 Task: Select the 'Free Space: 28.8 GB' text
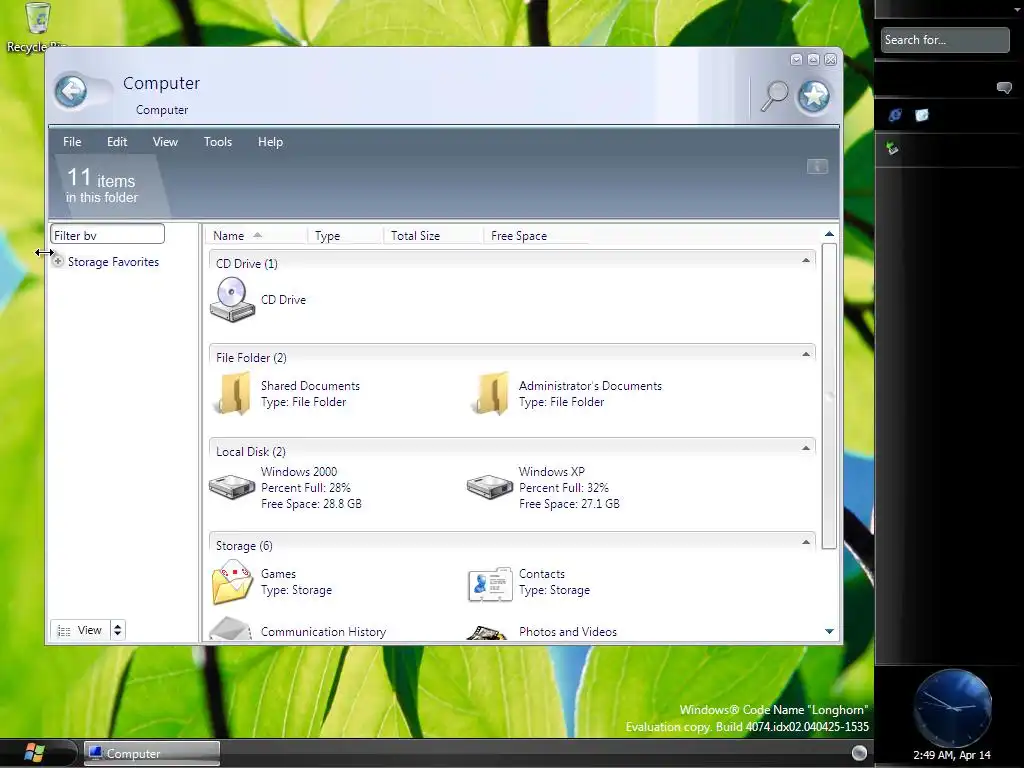pyautogui.click(x=311, y=504)
